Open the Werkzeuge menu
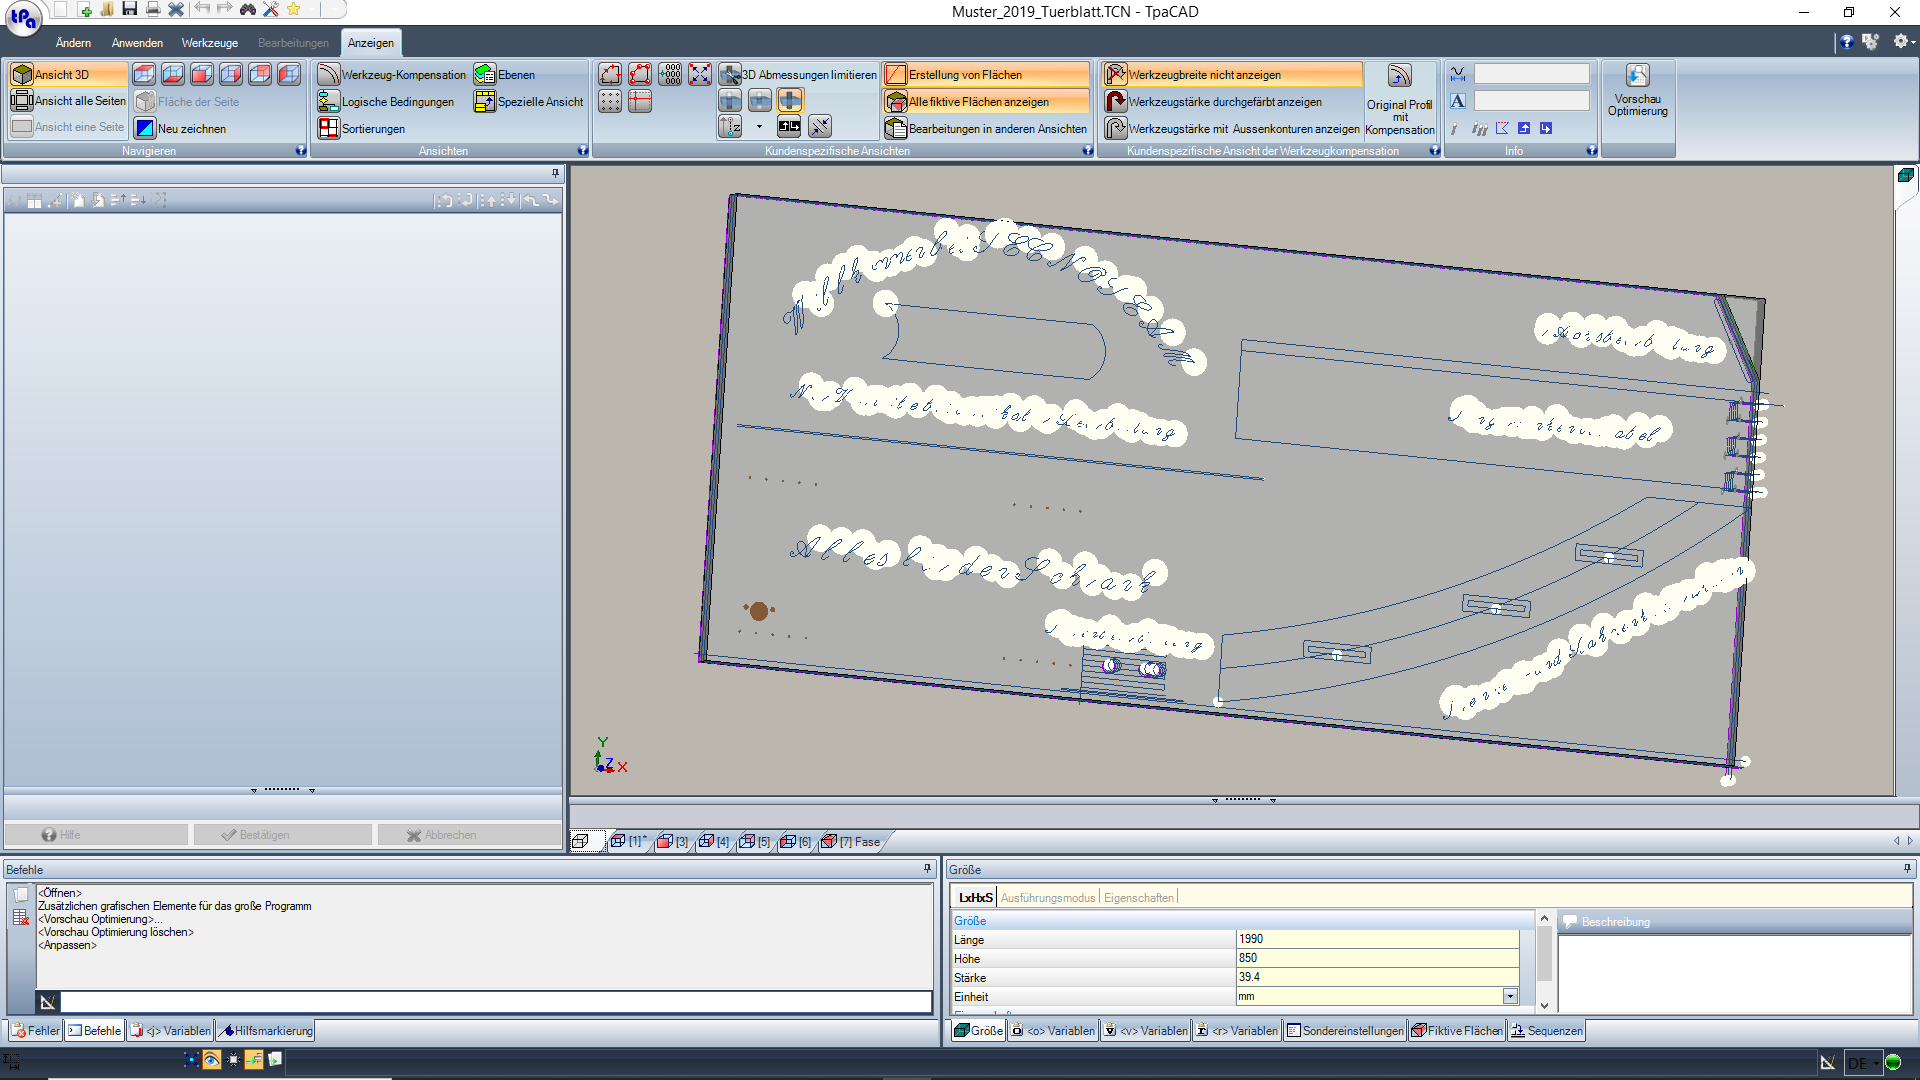 point(209,43)
